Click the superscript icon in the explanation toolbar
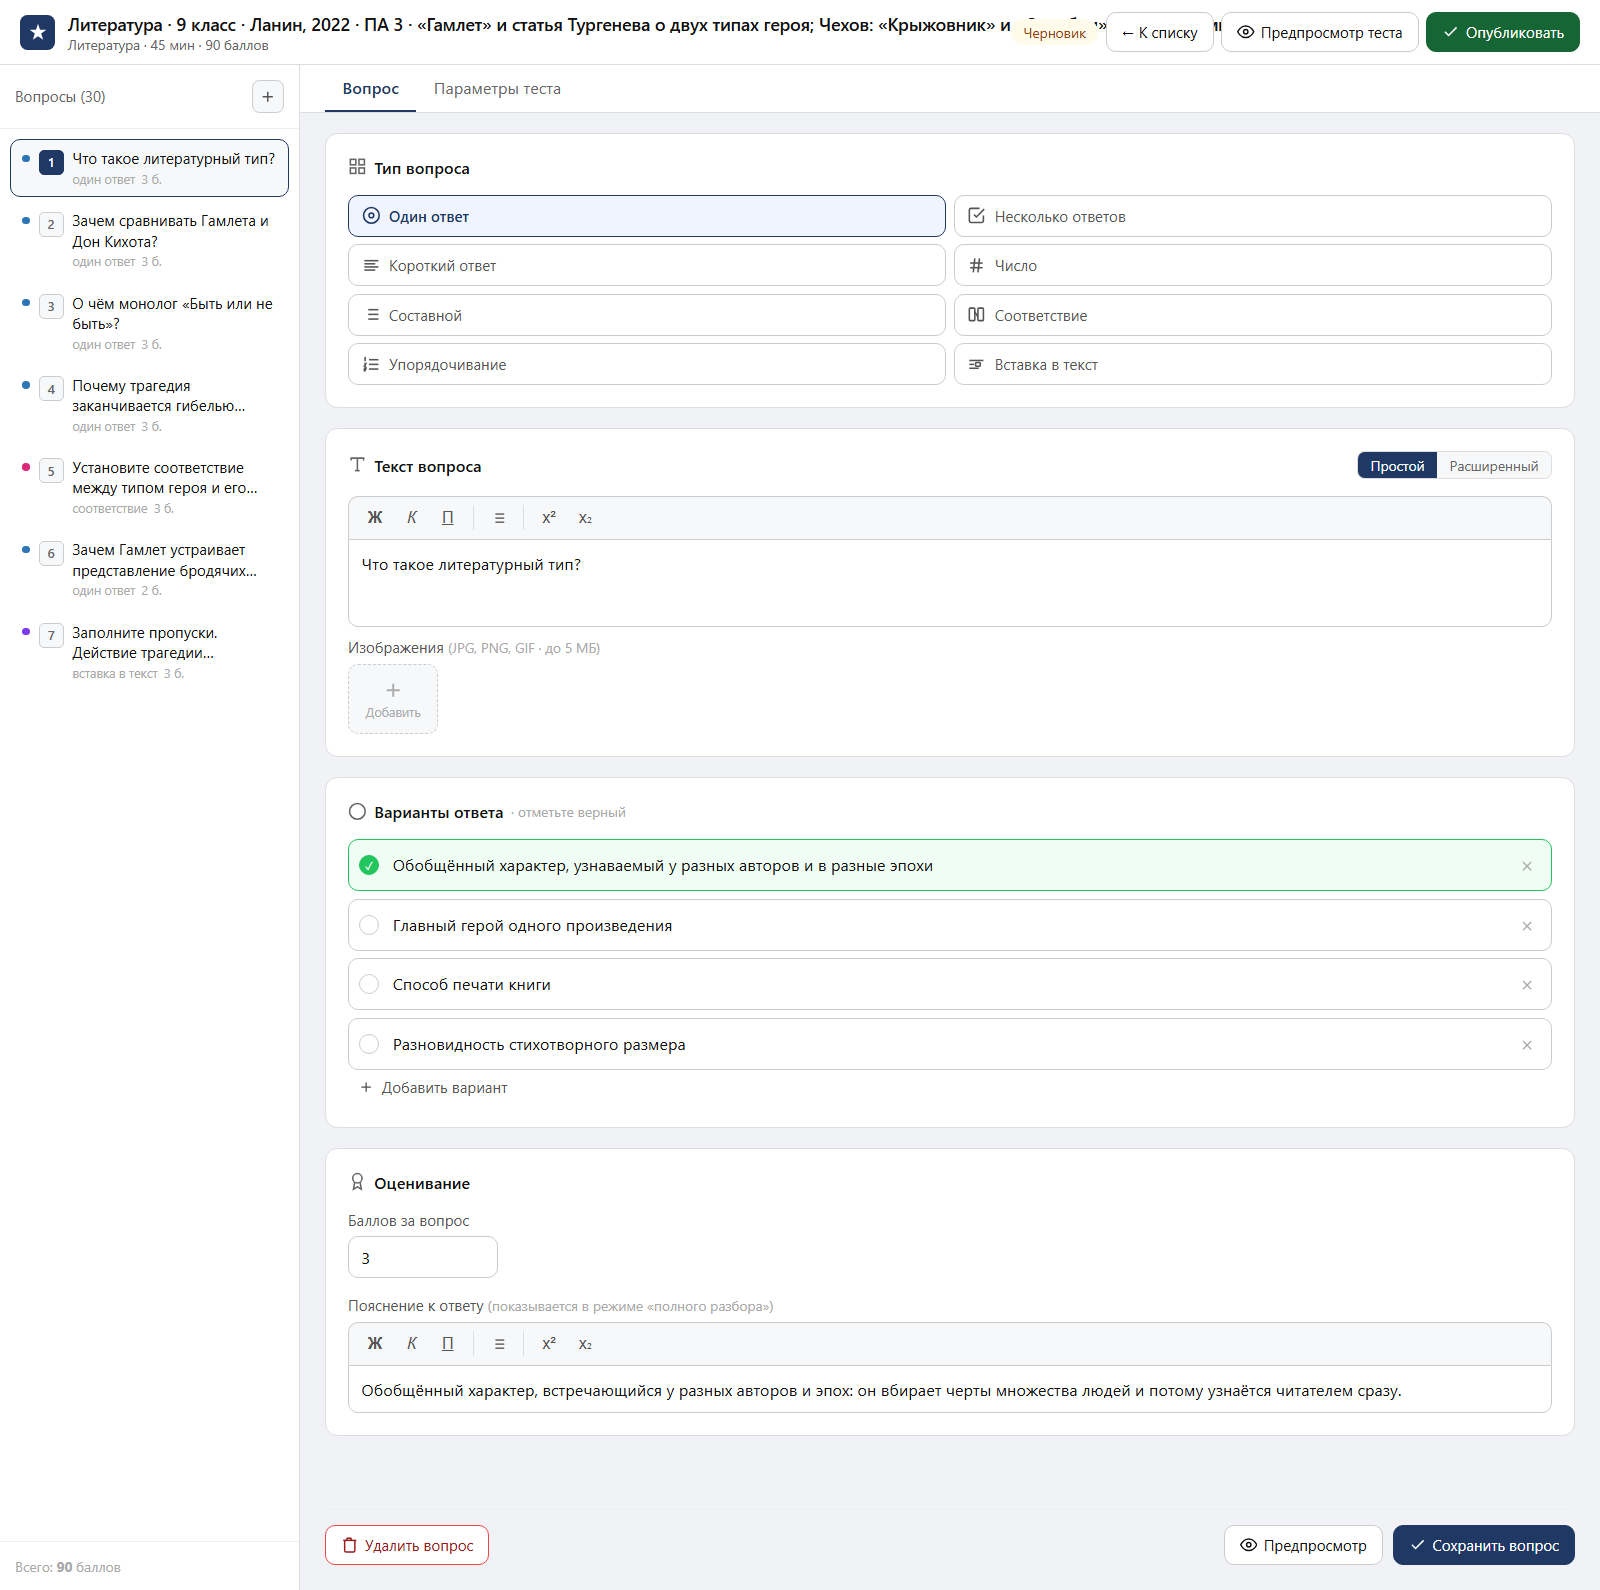The image size is (1600, 1590). pos(549,1344)
